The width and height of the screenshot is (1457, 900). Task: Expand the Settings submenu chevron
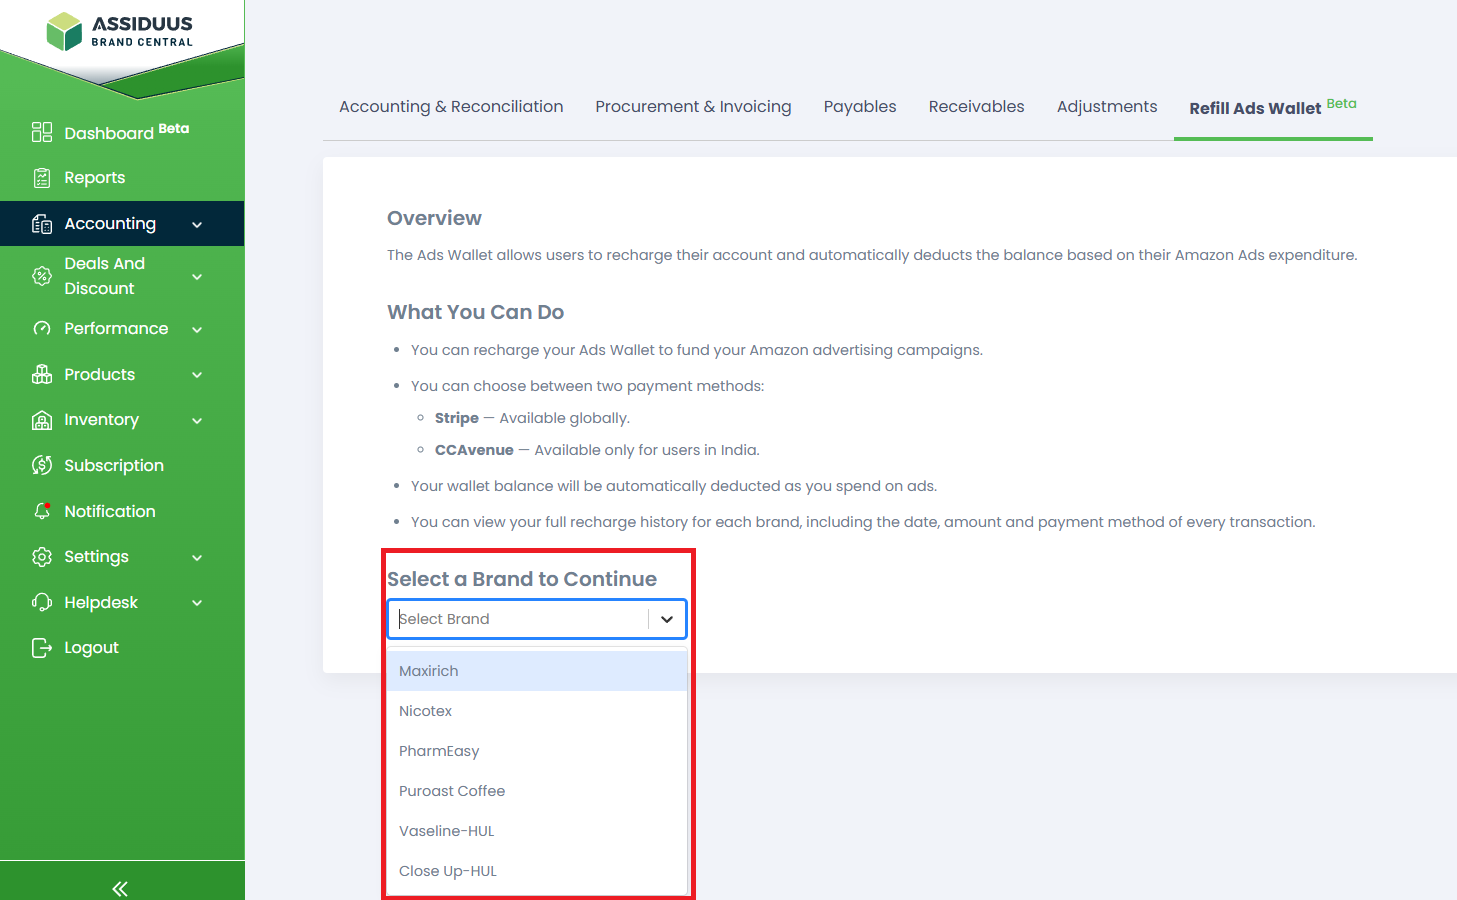click(197, 557)
